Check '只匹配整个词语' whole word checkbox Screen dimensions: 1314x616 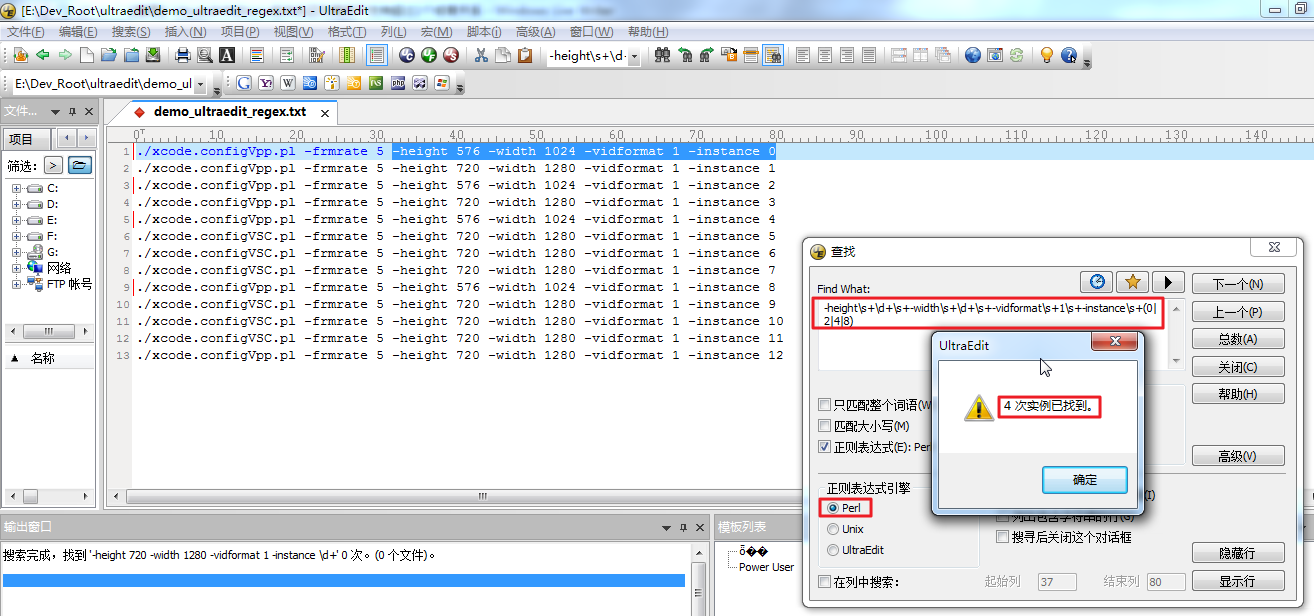tap(824, 405)
